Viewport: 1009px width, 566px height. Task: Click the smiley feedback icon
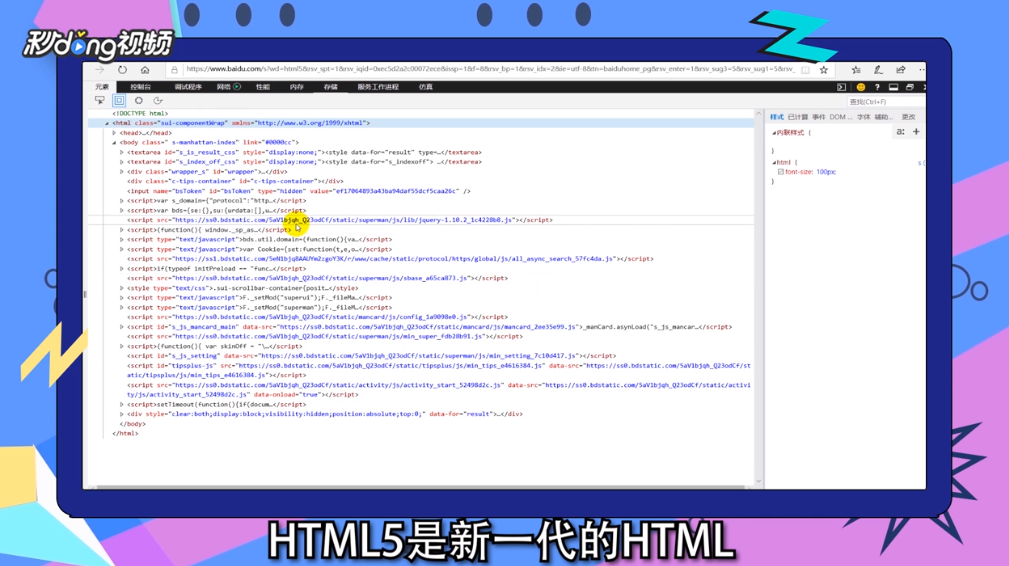[860, 87]
